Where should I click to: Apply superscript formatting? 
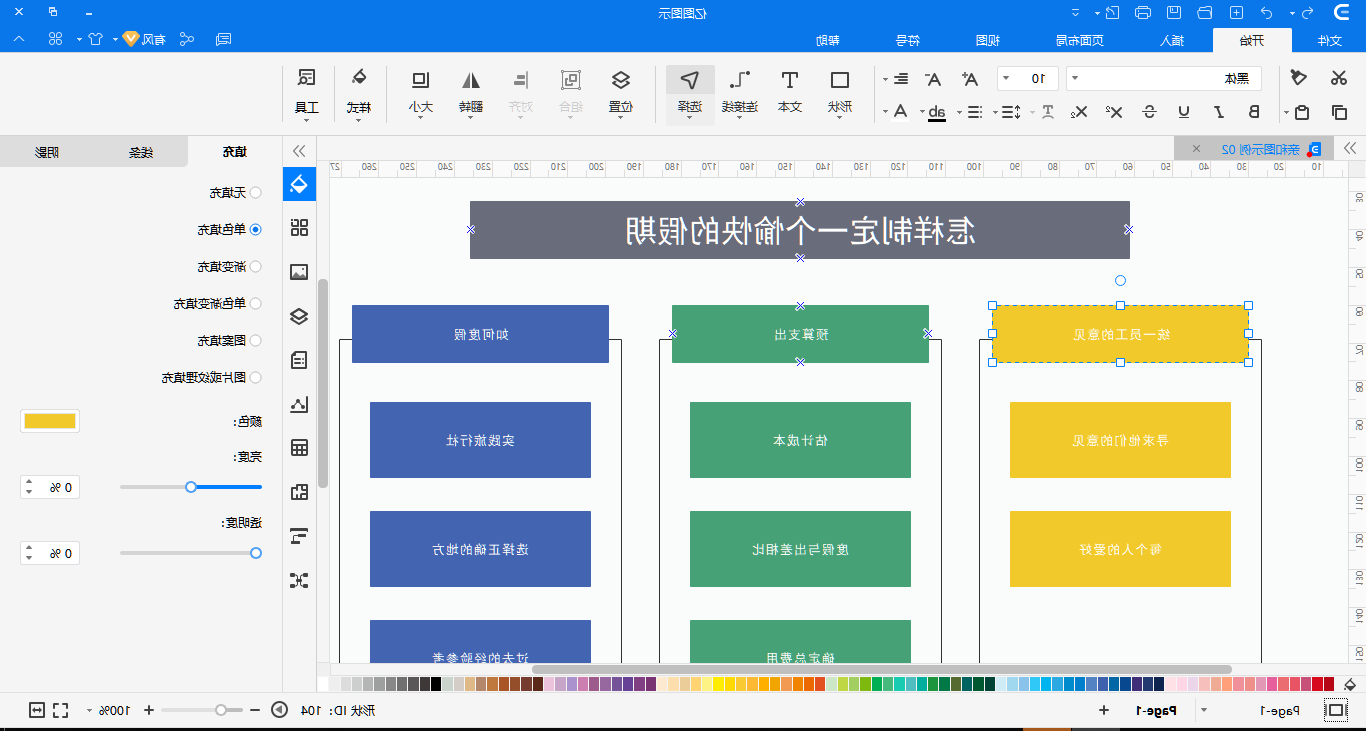[1115, 112]
